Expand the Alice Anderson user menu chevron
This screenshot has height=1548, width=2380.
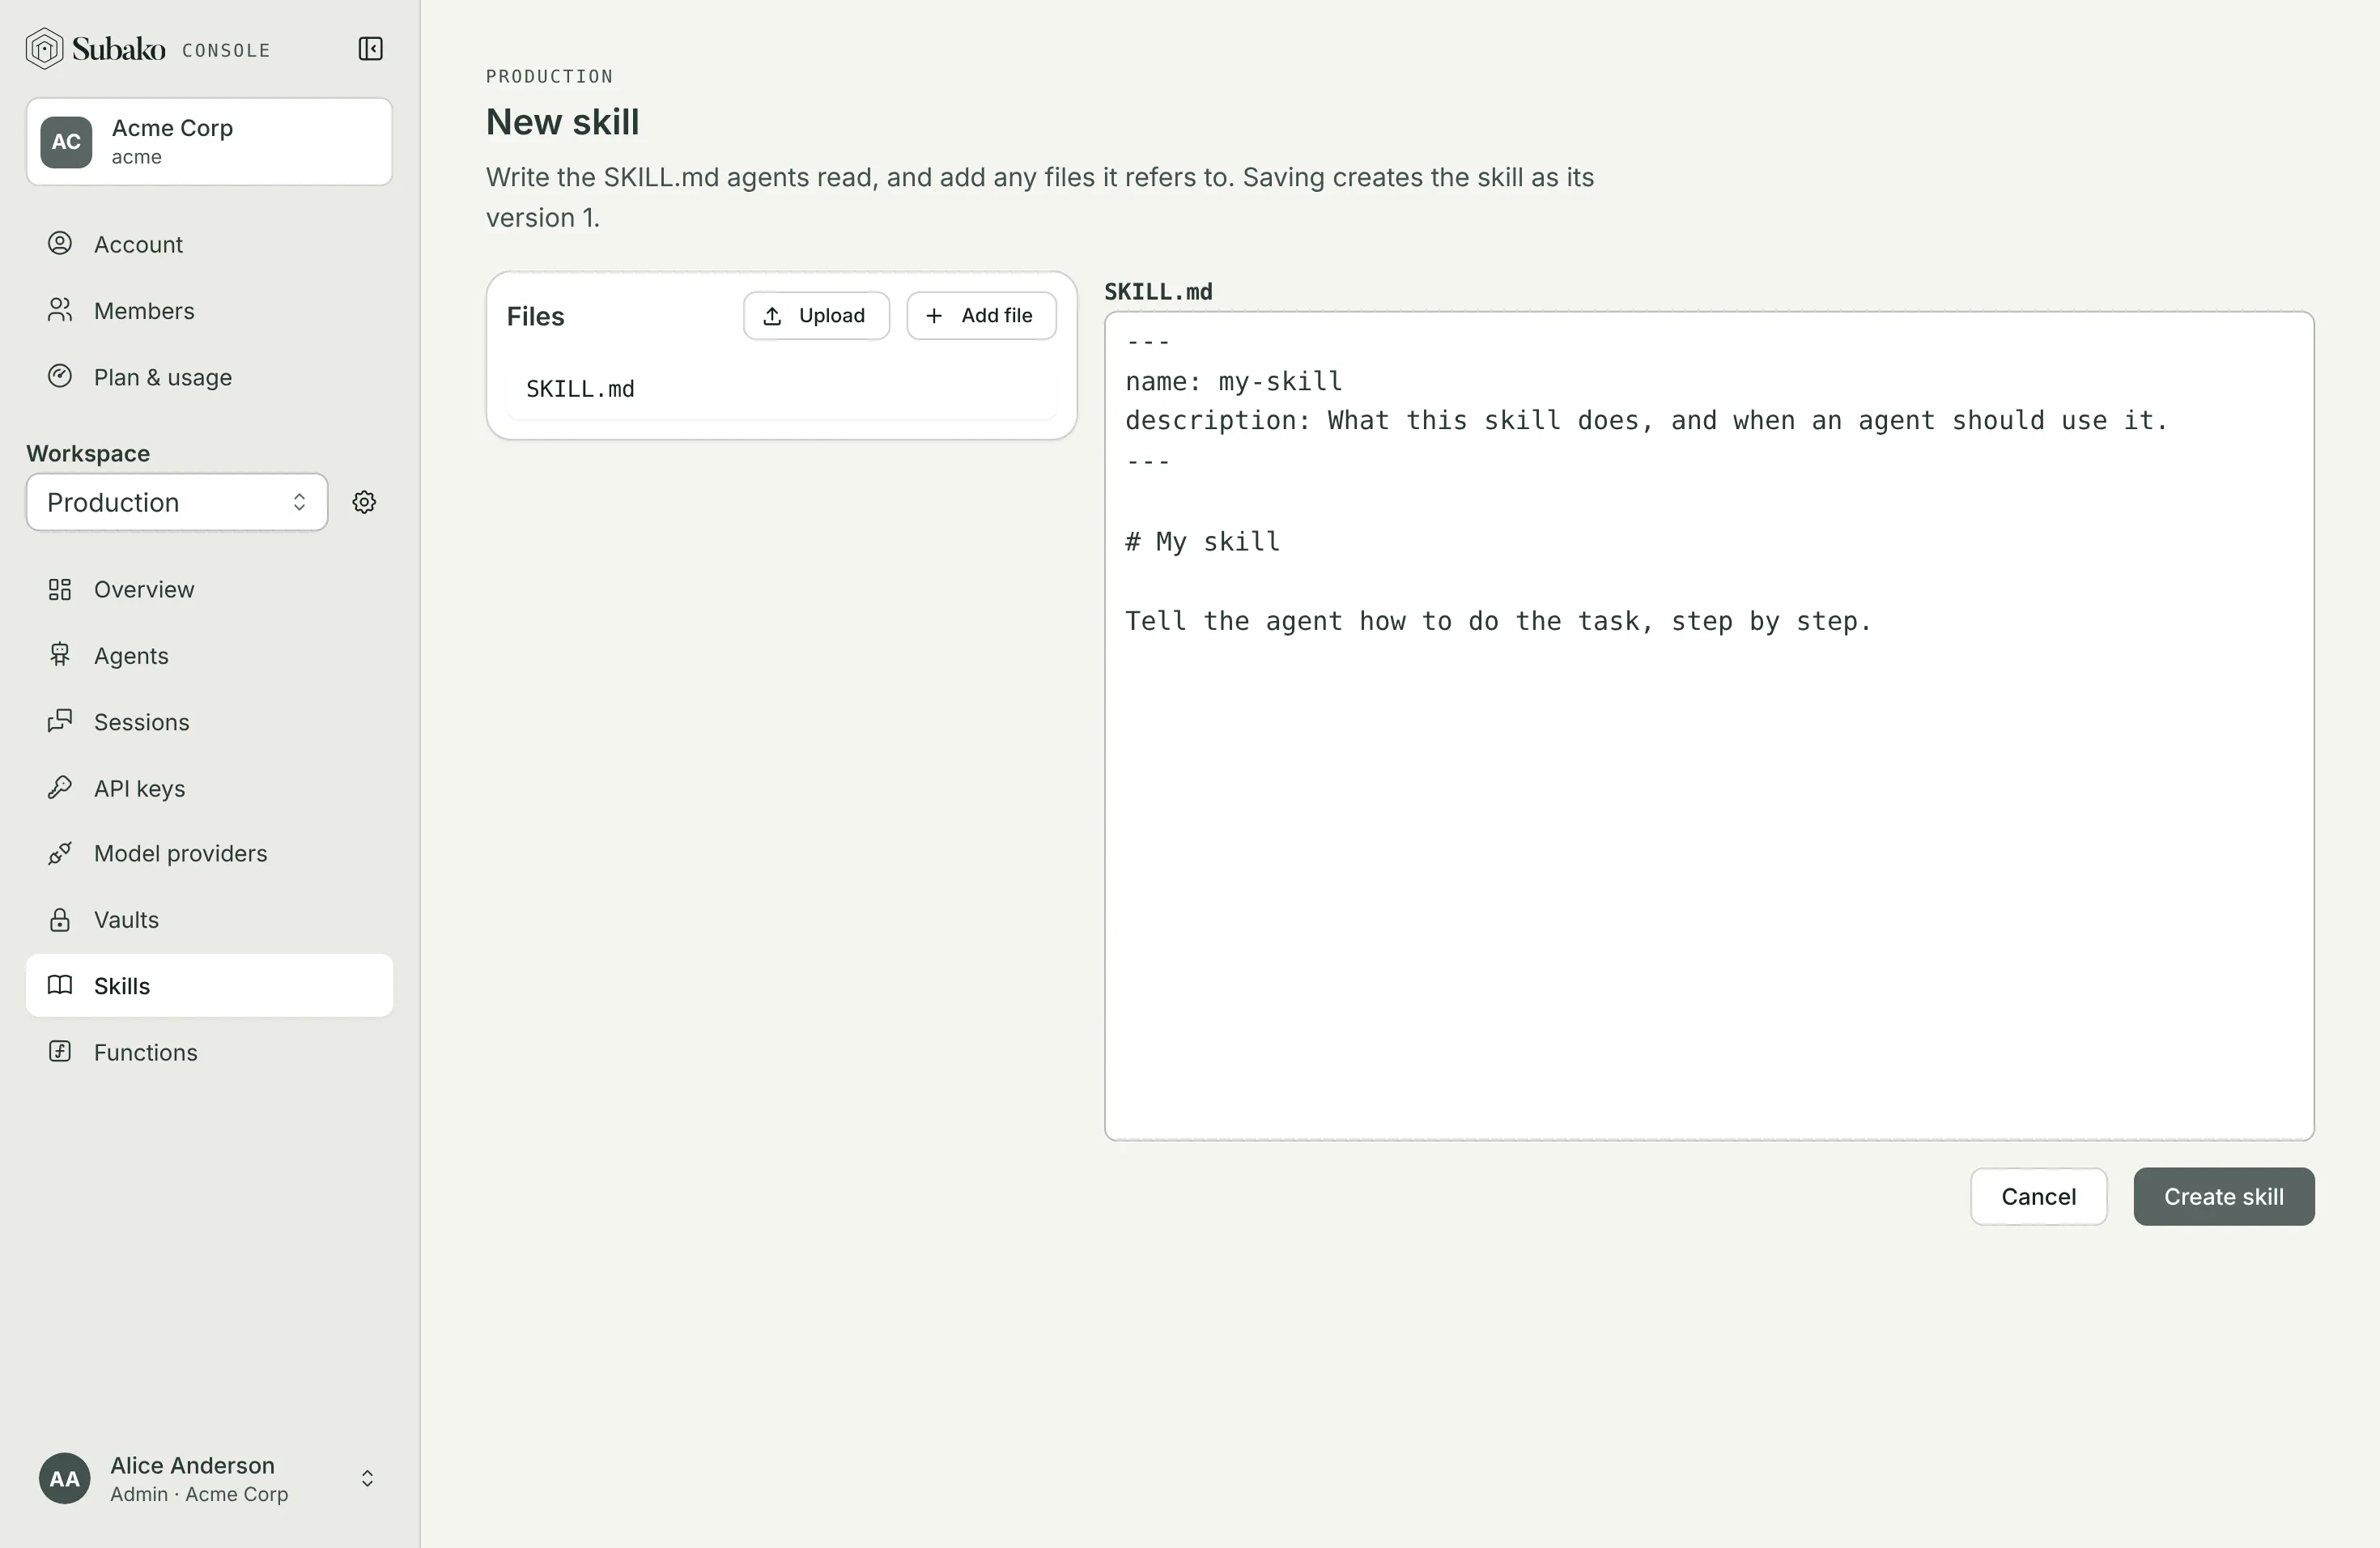click(x=367, y=1478)
